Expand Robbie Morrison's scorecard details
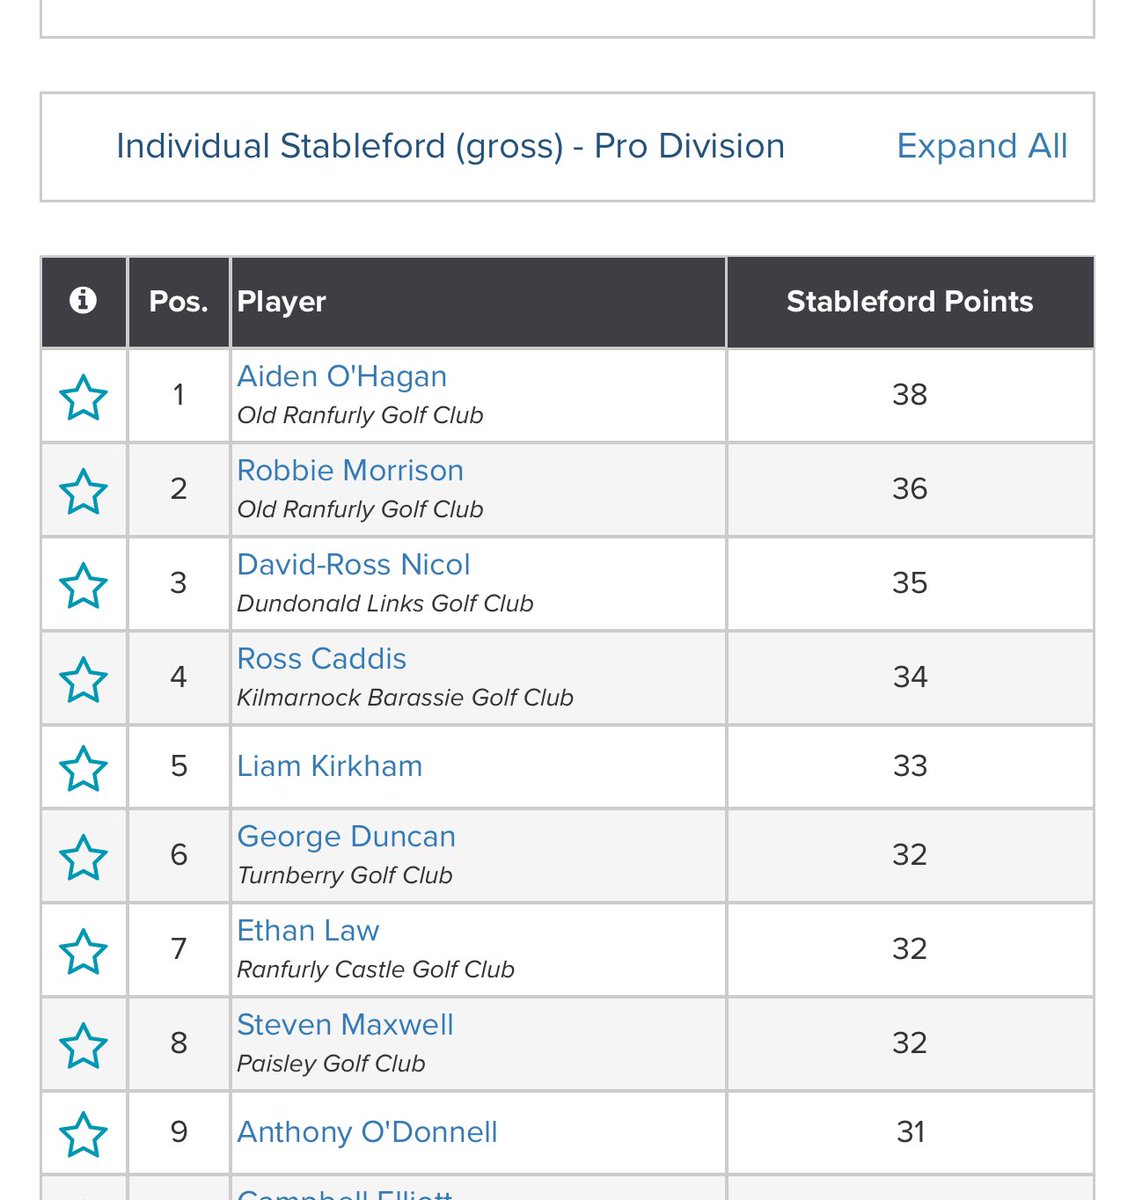This screenshot has height=1200, width=1135. pos(350,470)
